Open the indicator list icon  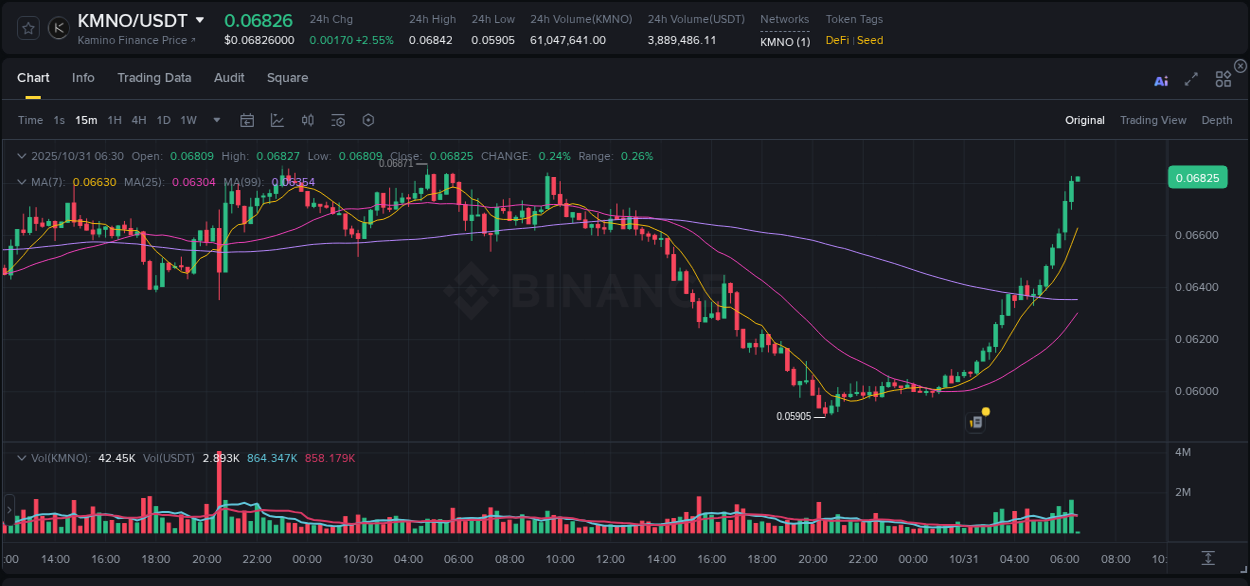(x=337, y=120)
